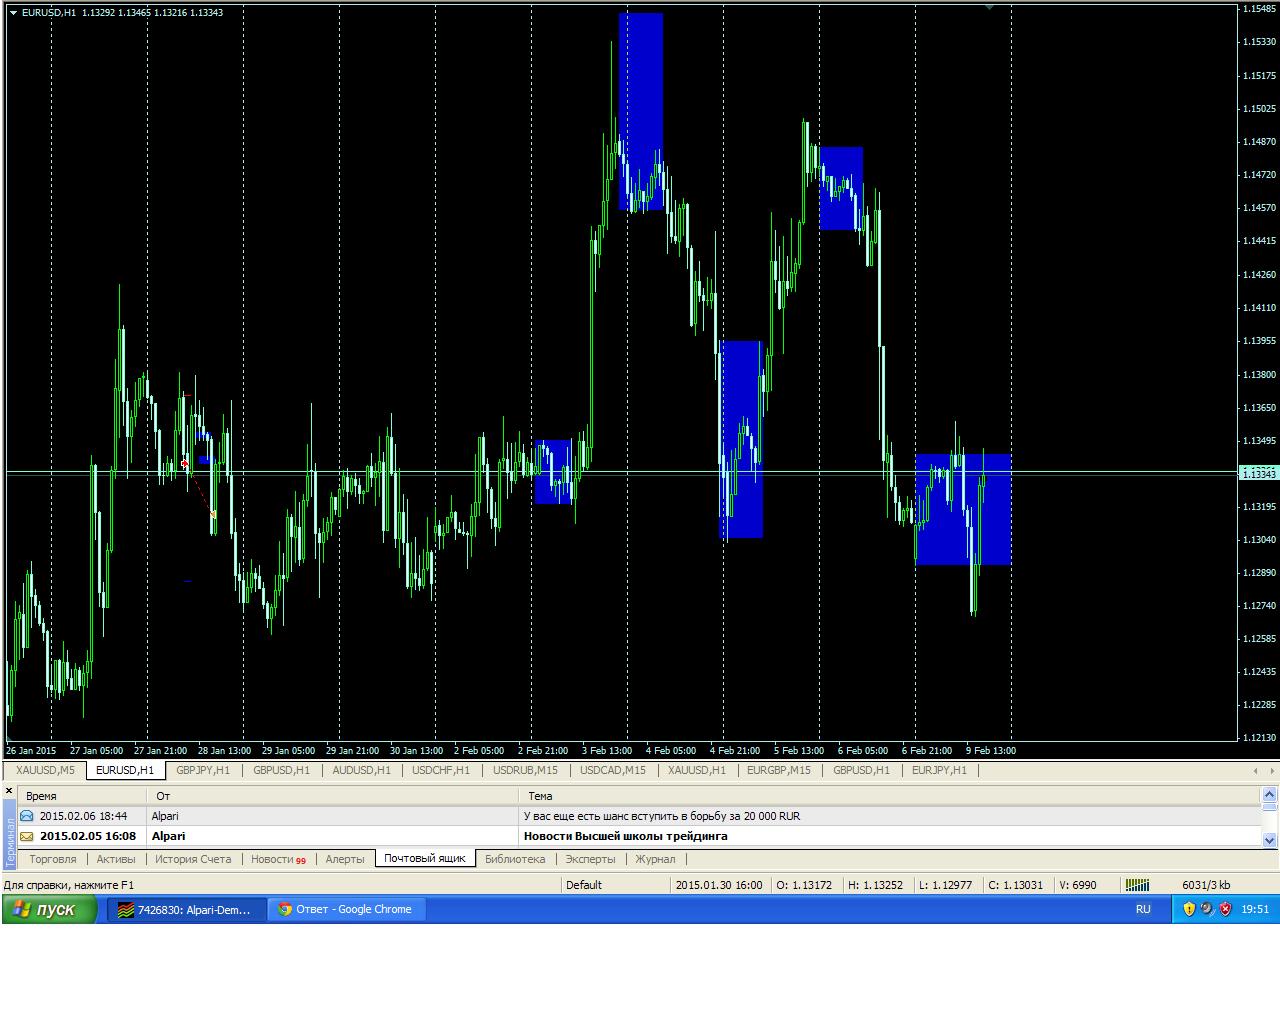The width and height of the screenshot is (1280, 1024).
Task: Select the EURUSD,H1 chart tab
Action: (125, 770)
